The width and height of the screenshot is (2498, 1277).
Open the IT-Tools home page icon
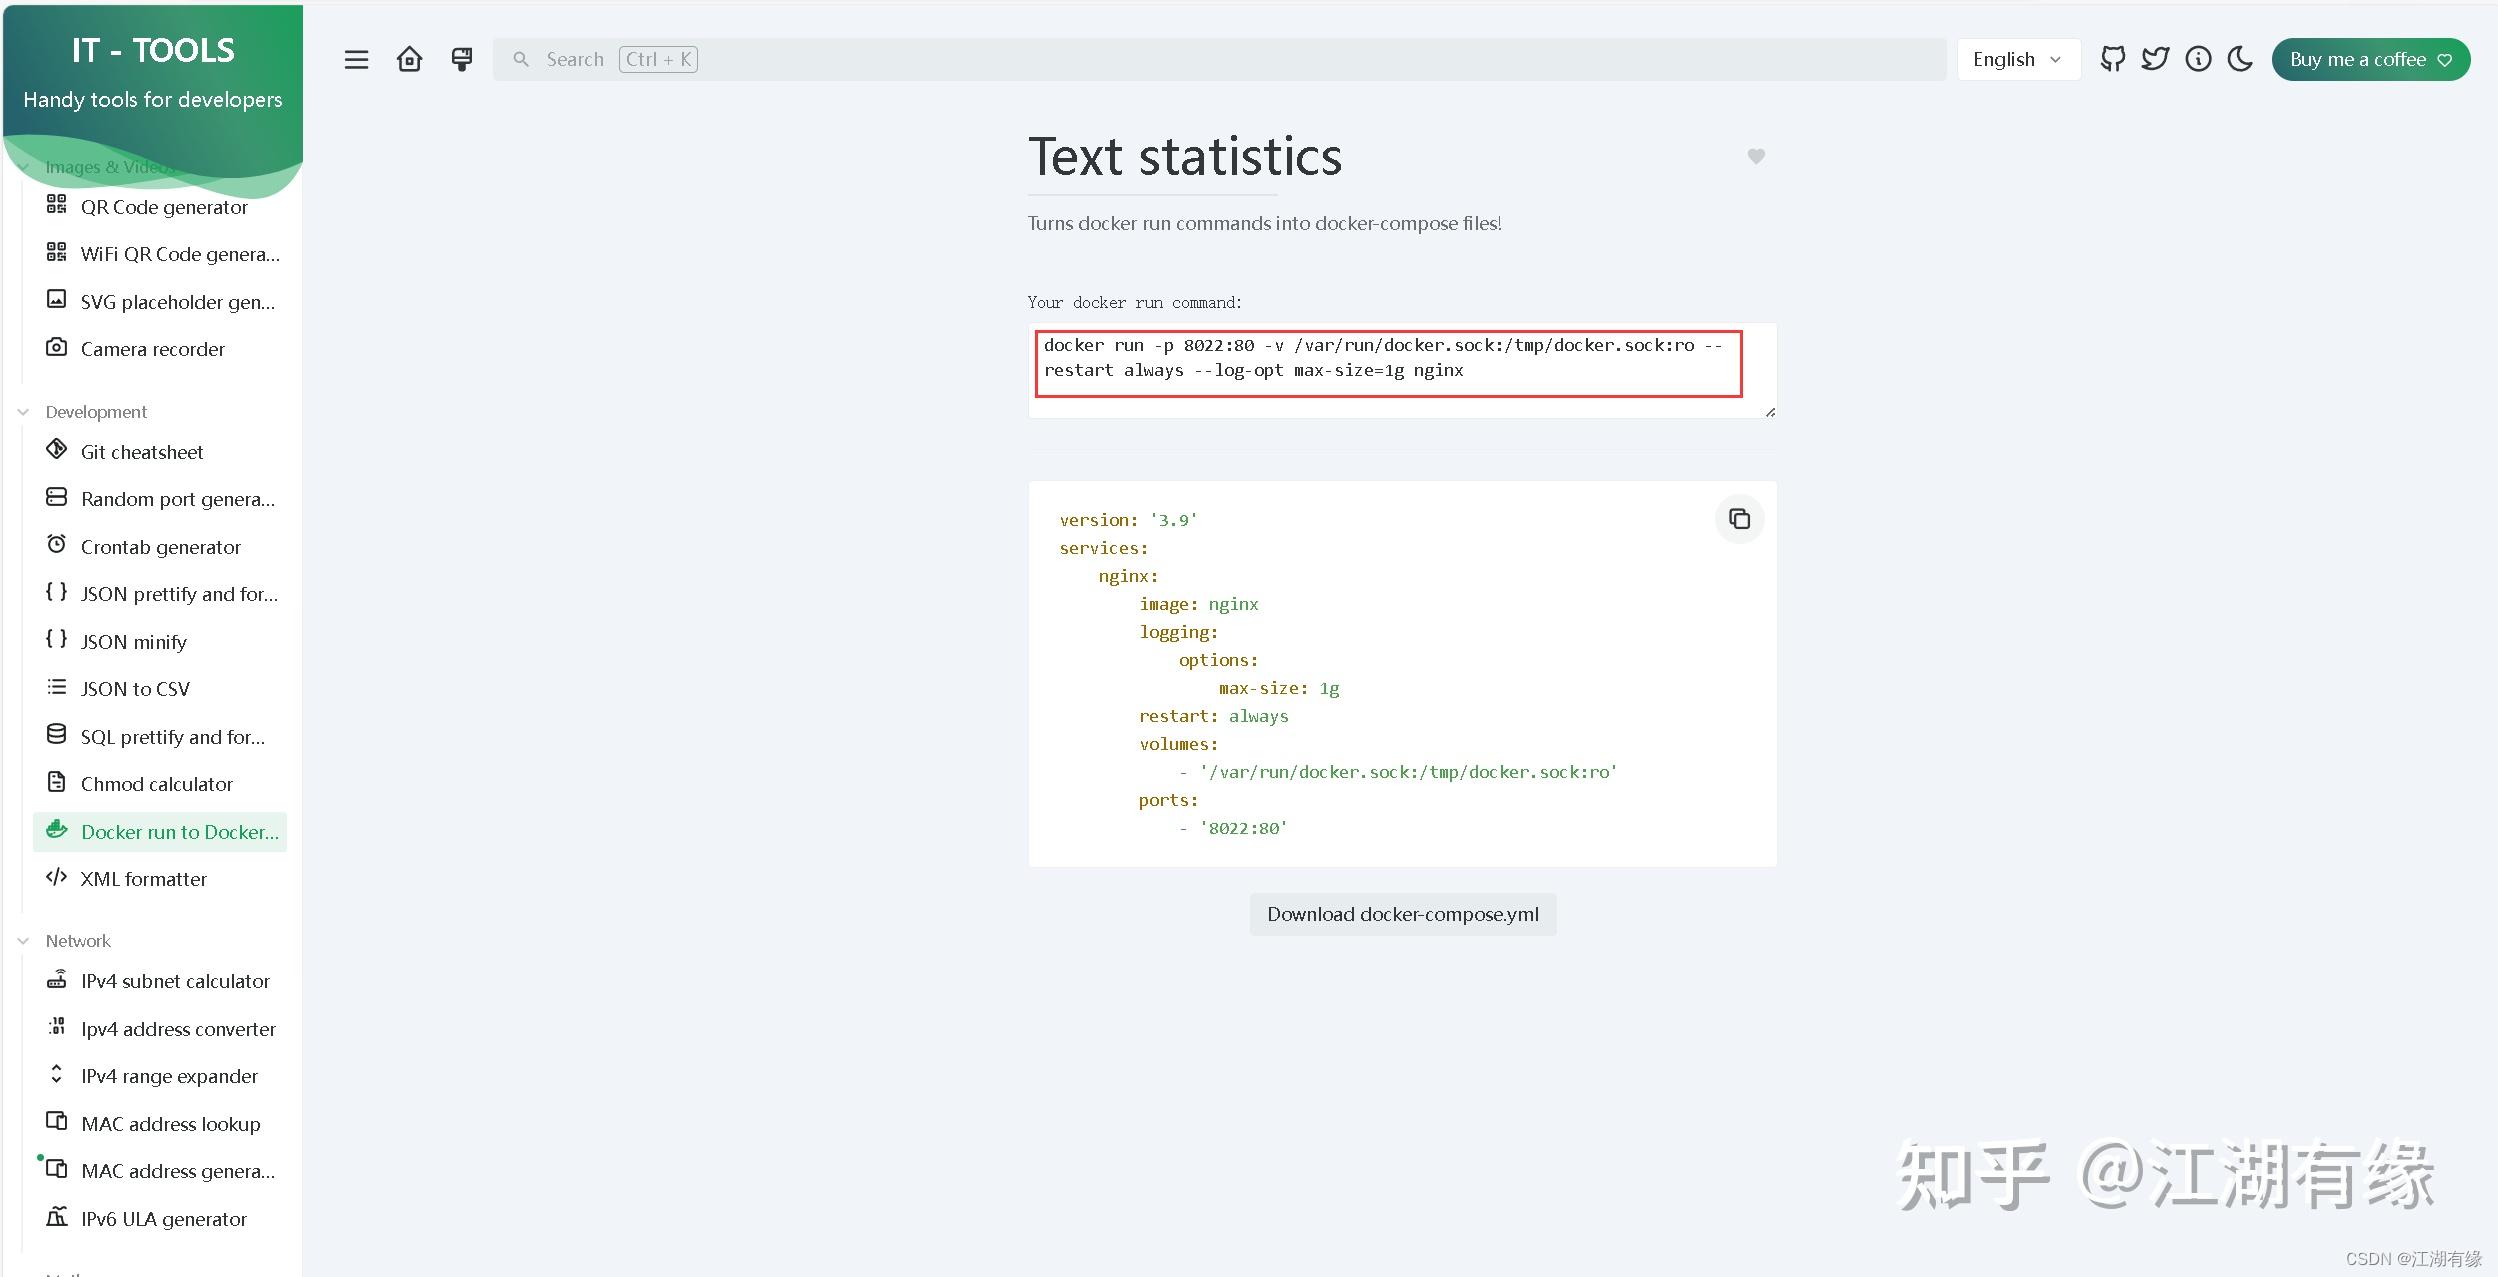point(409,59)
